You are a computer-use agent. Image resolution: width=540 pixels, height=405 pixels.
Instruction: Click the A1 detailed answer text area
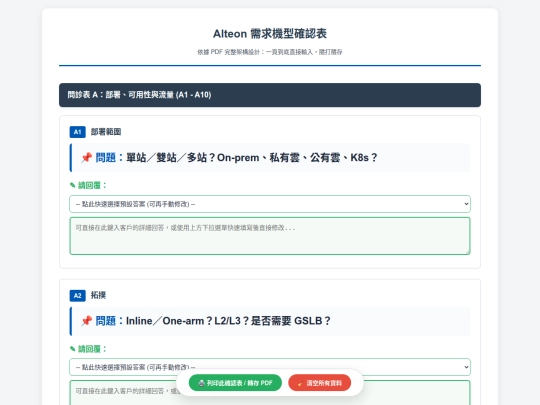click(x=270, y=236)
